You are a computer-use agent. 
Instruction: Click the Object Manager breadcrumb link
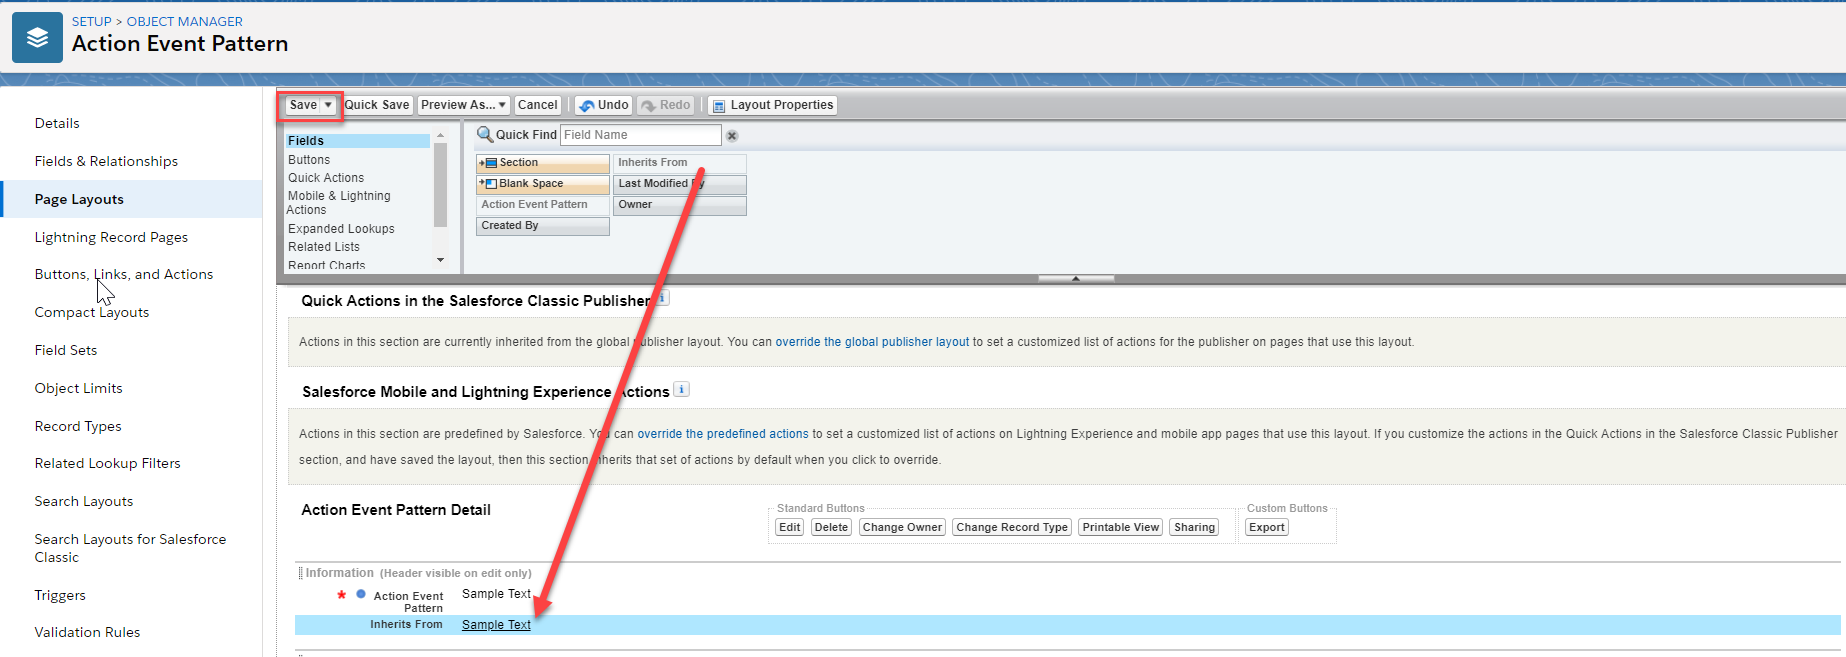(184, 21)
